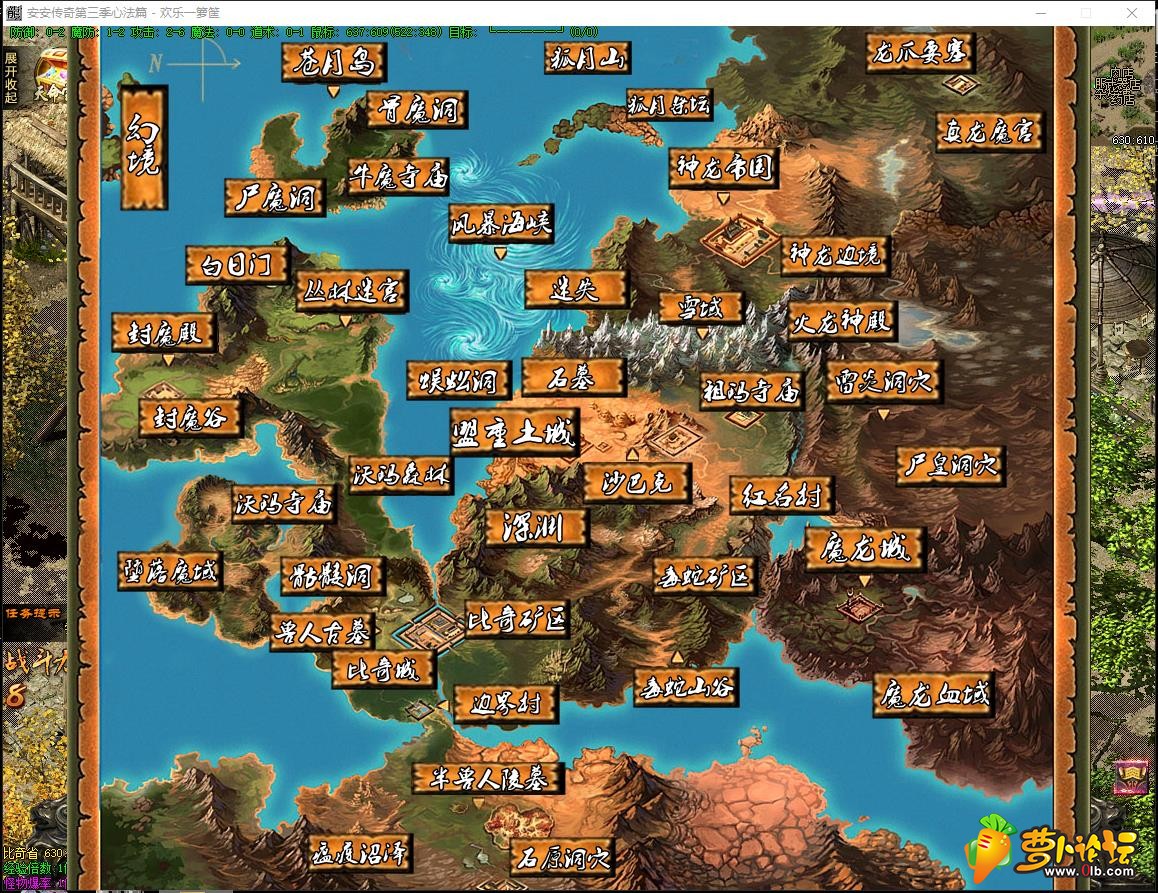Select the 龙爪要塞 location sign
This screenshot has height=893, width=1158.
pyautogui.click(x=920, y=52)
